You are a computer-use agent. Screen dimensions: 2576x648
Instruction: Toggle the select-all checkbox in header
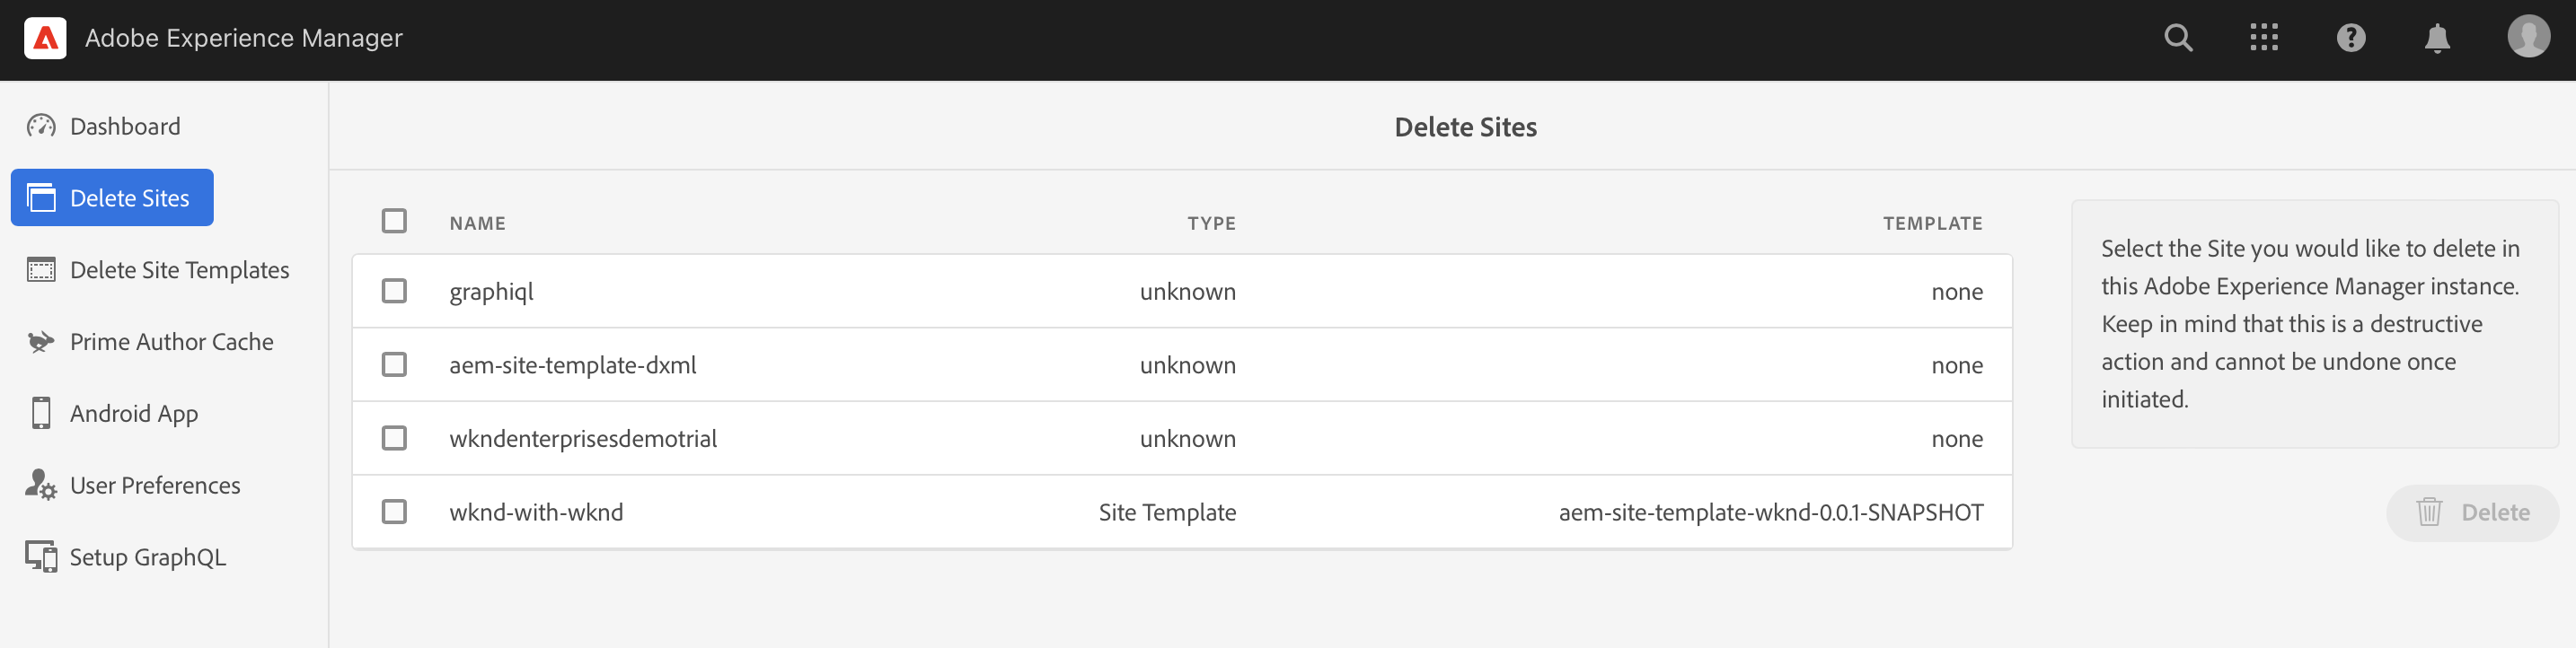point(394,221)
